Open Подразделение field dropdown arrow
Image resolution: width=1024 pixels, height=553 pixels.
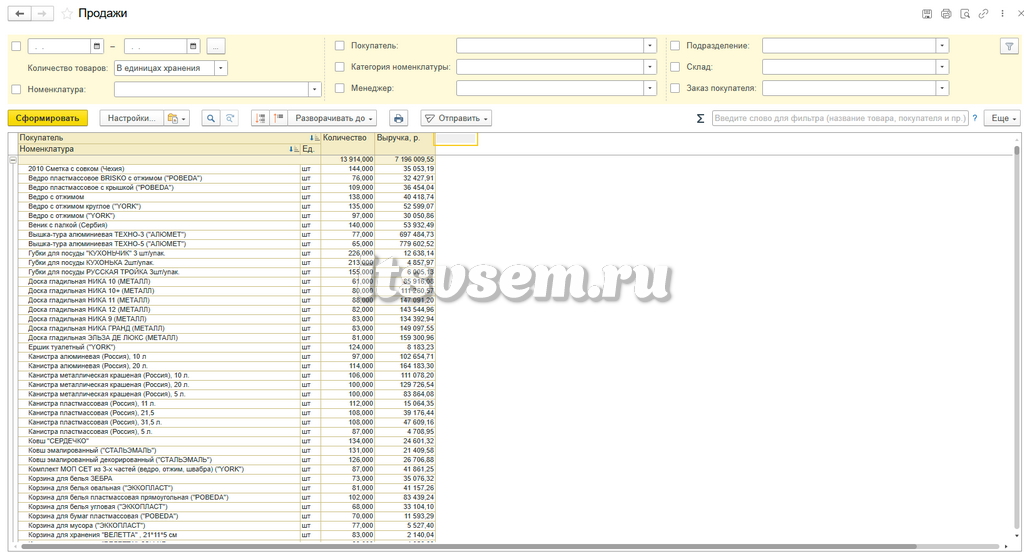click(x=942, y=46)
